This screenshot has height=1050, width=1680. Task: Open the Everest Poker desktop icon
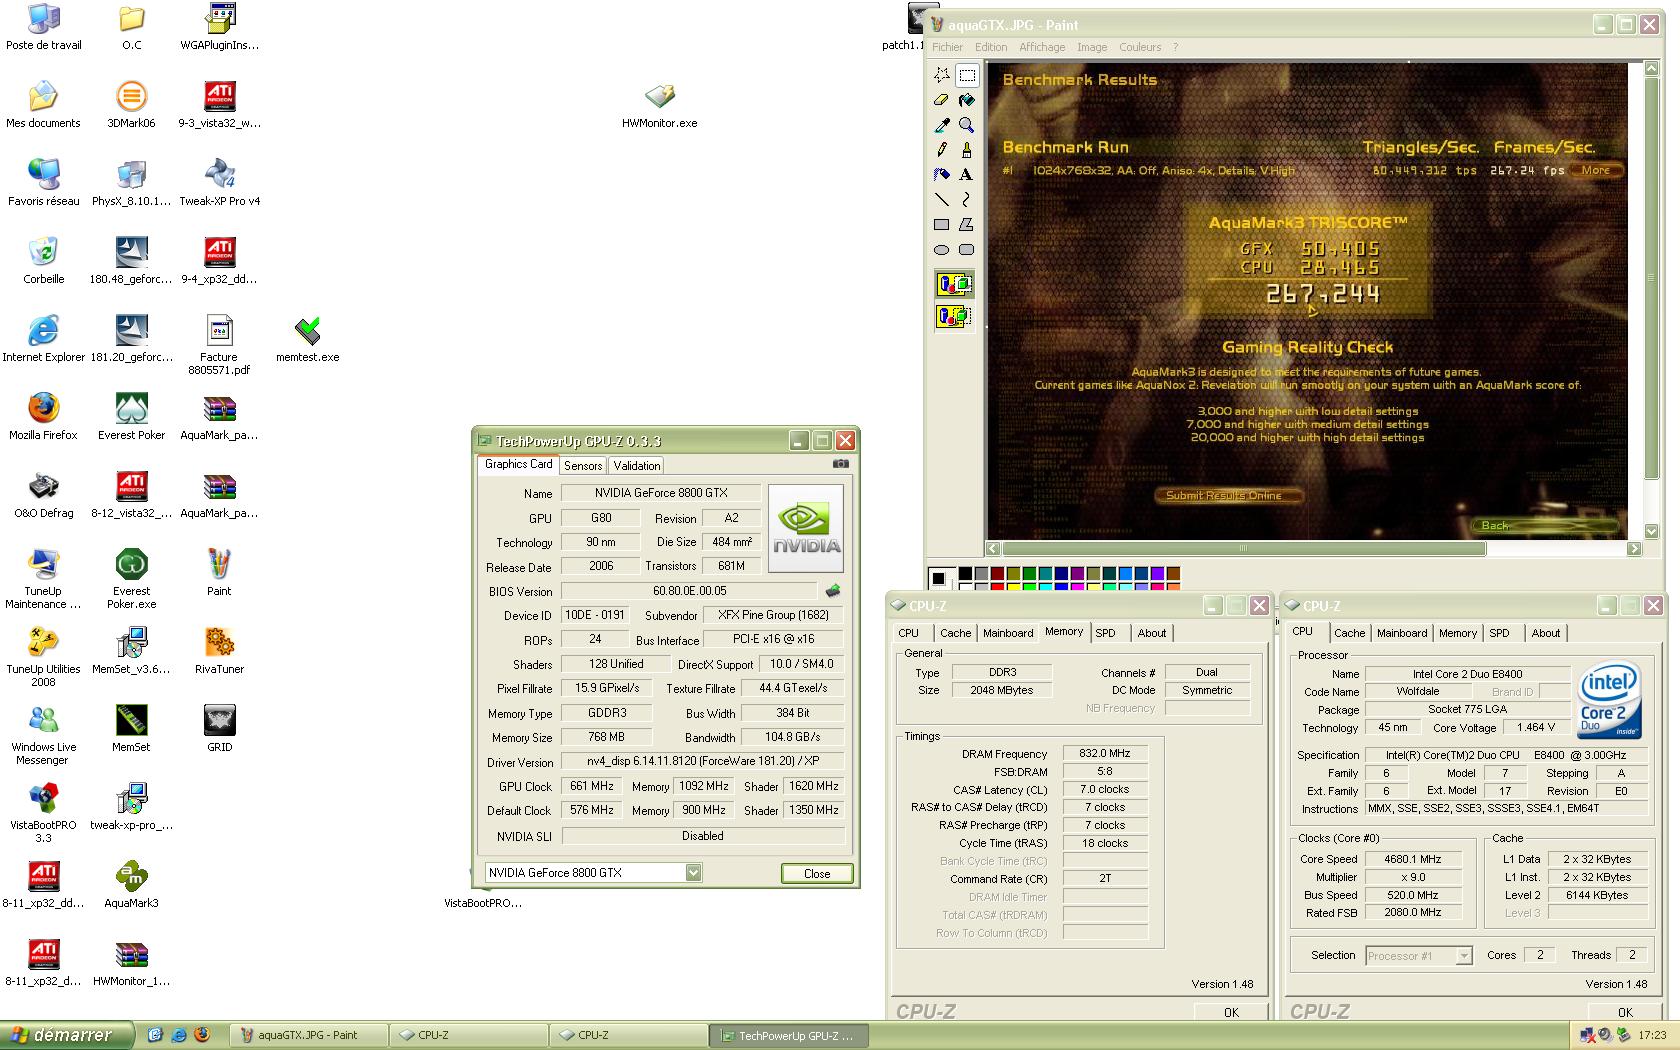(131, 417)
